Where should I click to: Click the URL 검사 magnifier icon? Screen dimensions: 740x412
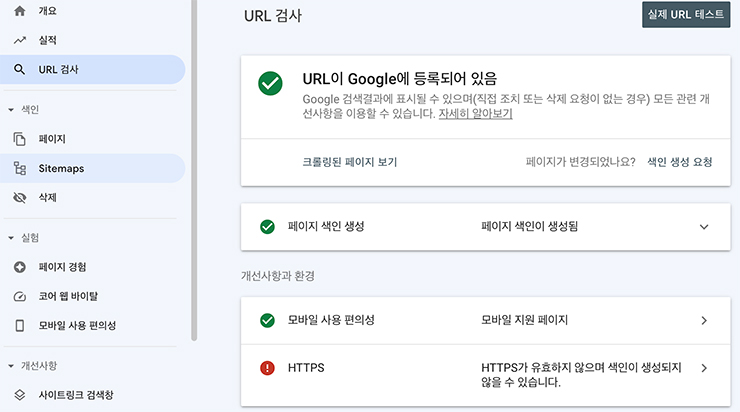(x=19, y=69)
